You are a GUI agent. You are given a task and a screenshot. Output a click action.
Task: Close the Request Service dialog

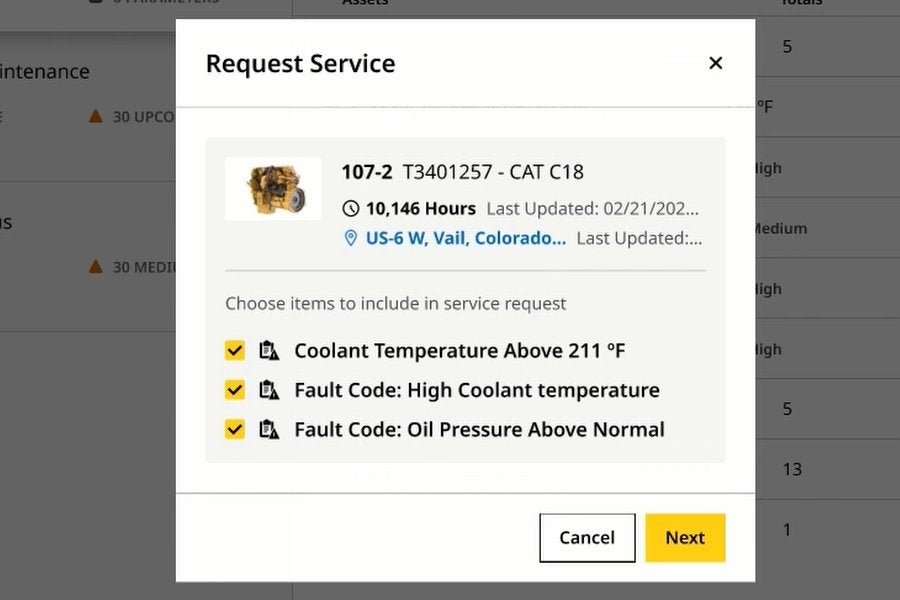pos(716,62)
